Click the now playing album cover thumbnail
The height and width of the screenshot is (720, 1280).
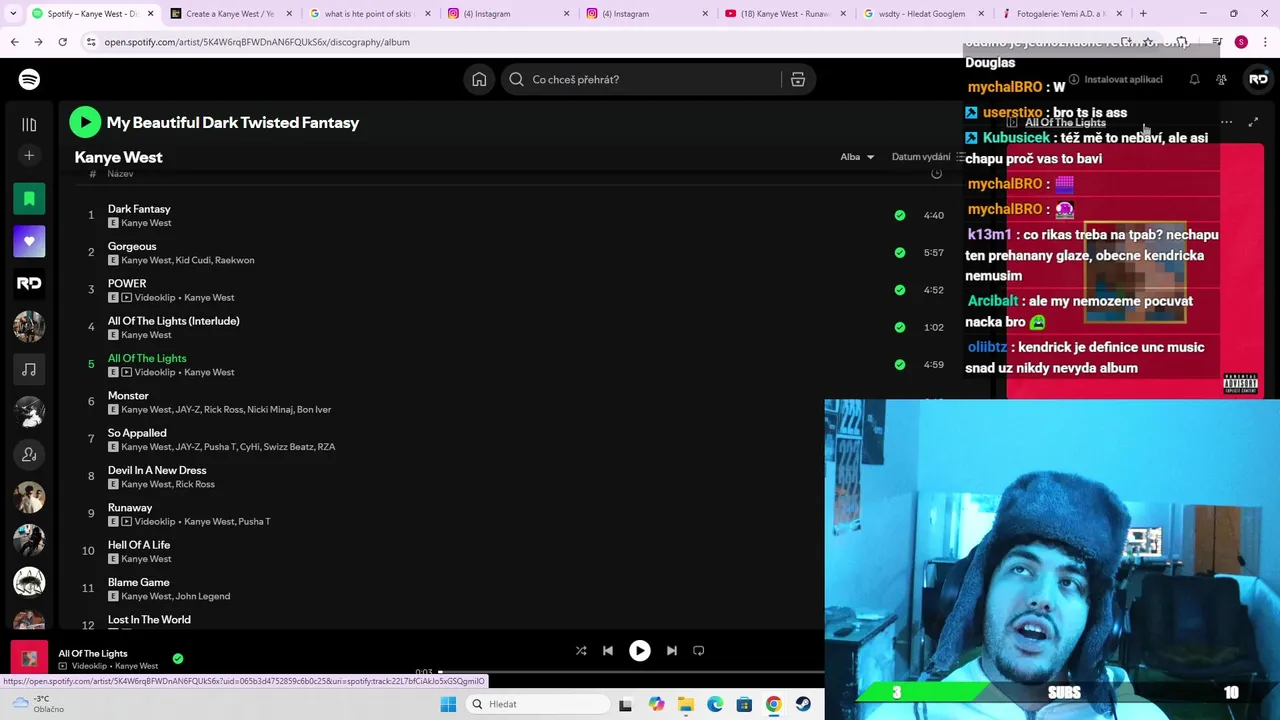29,658
